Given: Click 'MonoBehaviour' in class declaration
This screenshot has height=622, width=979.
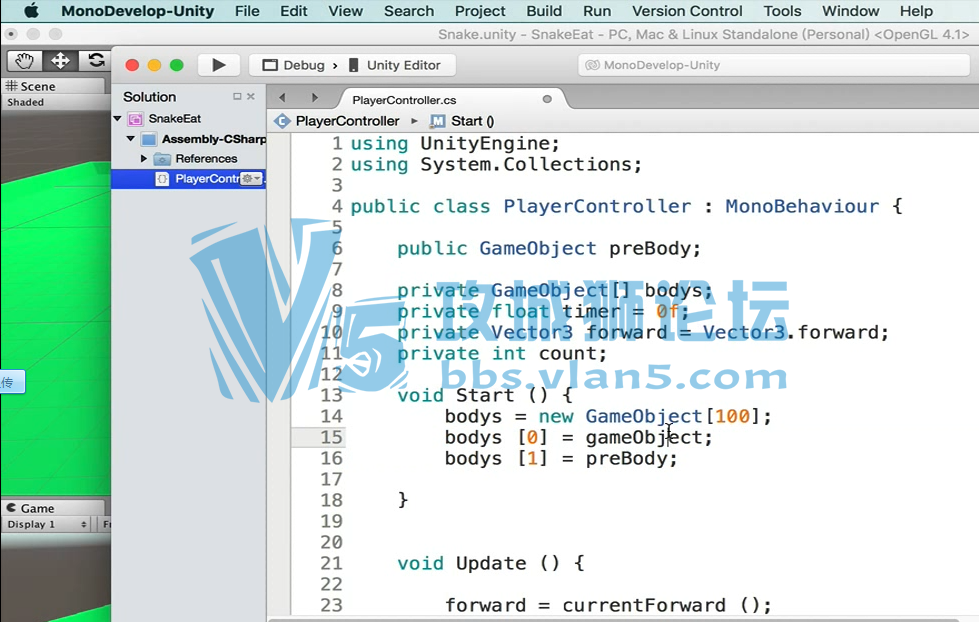Looking at the screenshot, I should tap(802, 206).
